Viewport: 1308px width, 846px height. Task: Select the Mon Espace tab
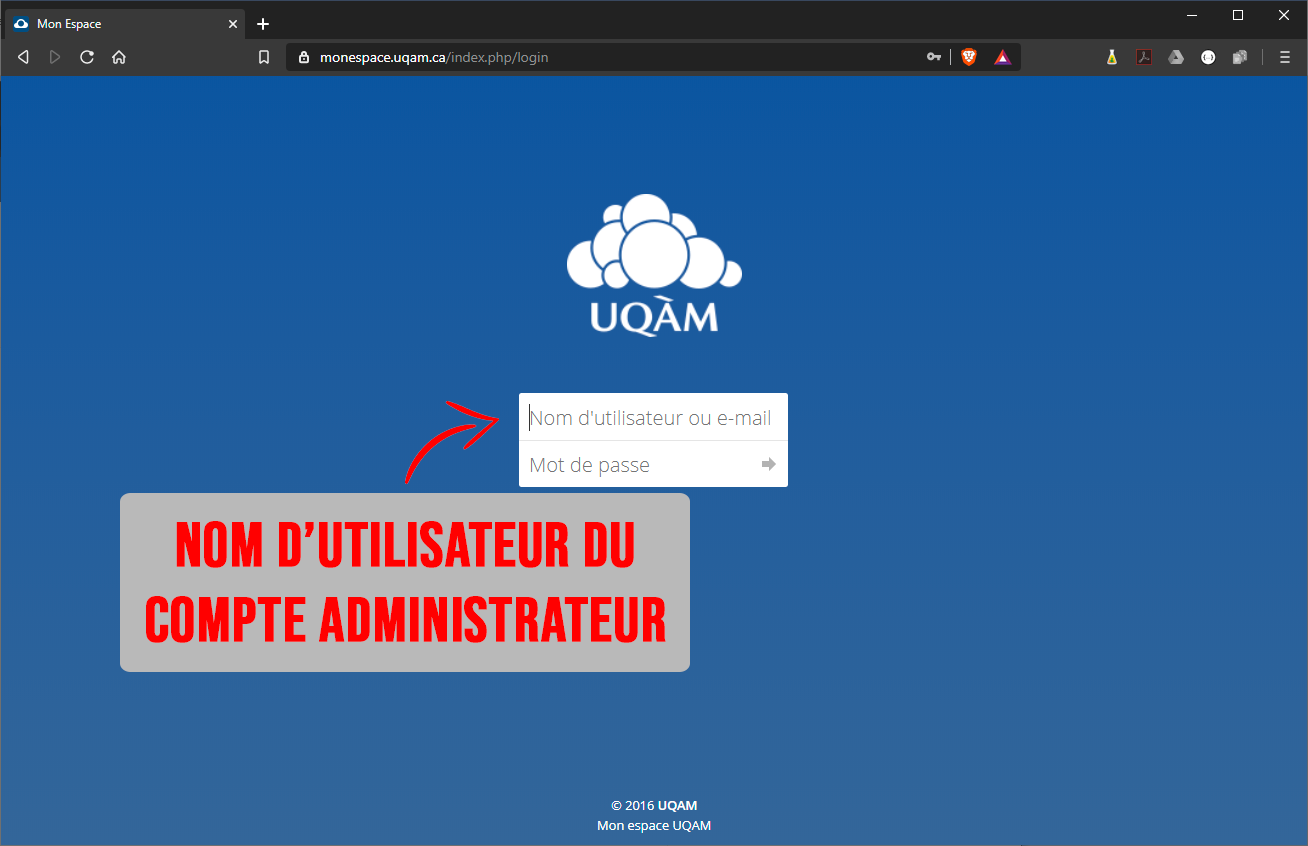[123, 24]
